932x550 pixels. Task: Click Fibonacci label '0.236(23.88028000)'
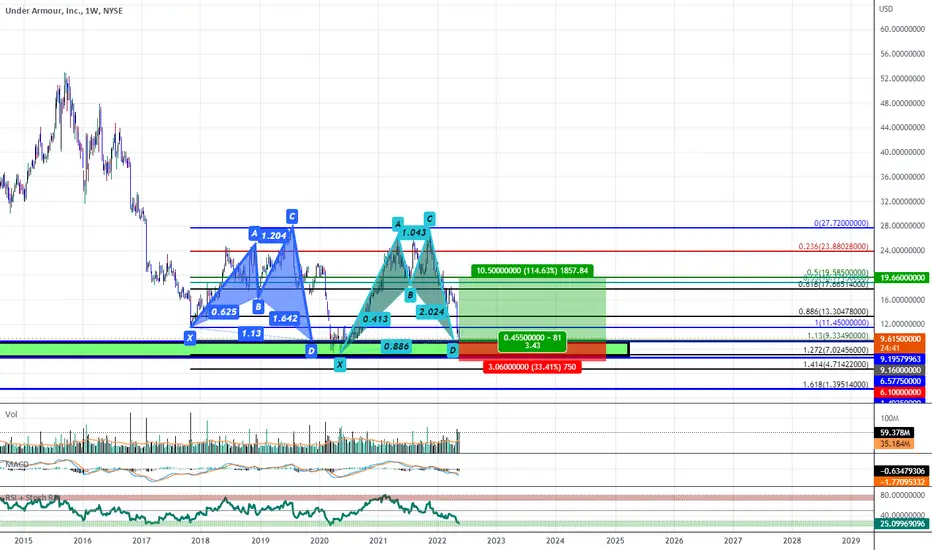tap(833, 246)
